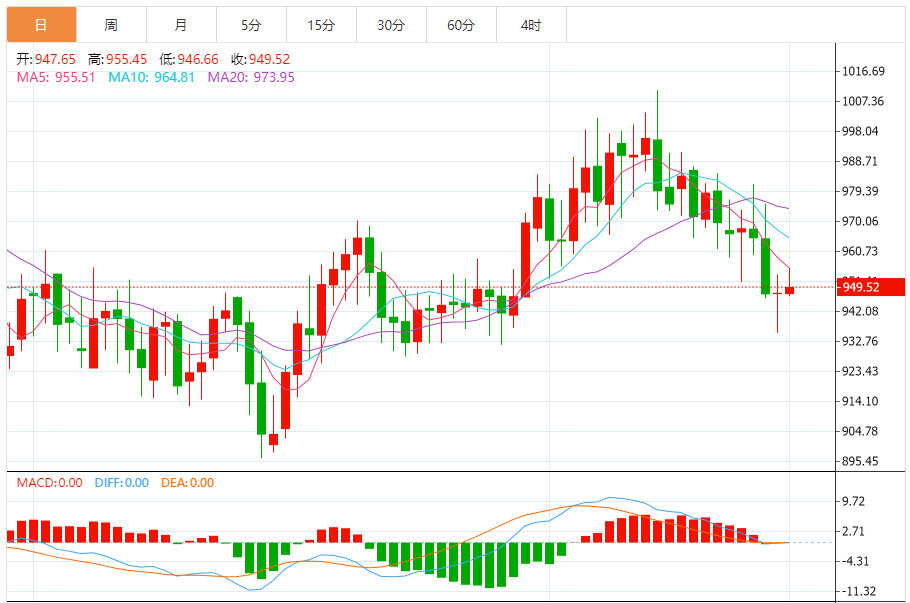The image size is (910, 603).
Task: Click the latest red candlestick at chart's right edge
Action: [x=789, y=290]
